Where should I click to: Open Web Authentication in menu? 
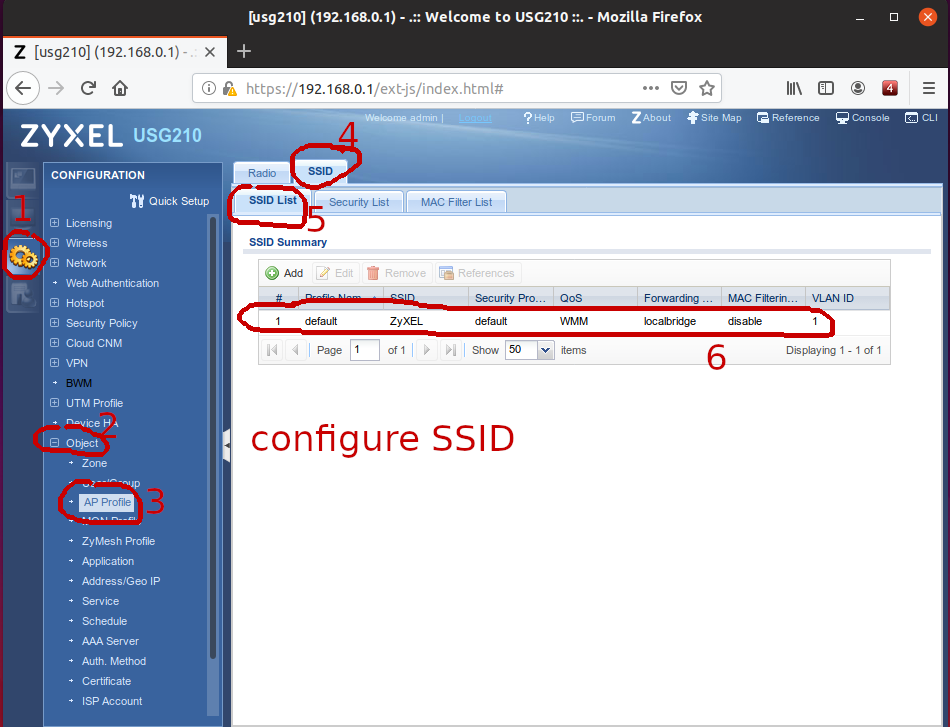(x=112, y=283)
